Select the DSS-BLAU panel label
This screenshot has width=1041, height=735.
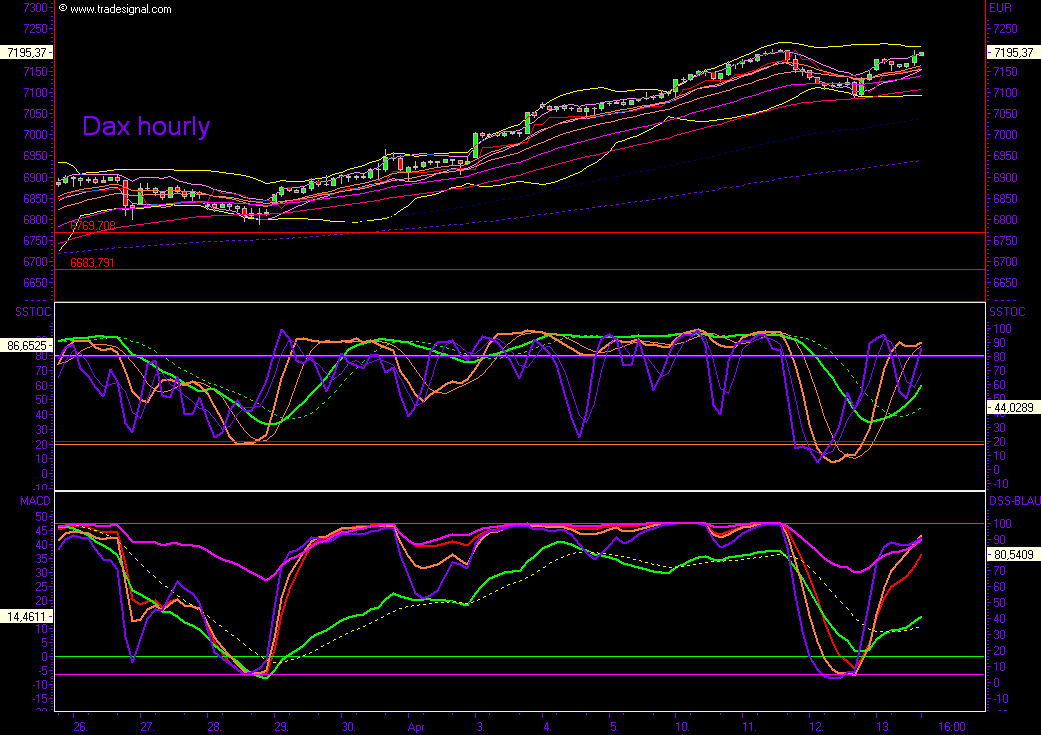(x=1015, y=501)
